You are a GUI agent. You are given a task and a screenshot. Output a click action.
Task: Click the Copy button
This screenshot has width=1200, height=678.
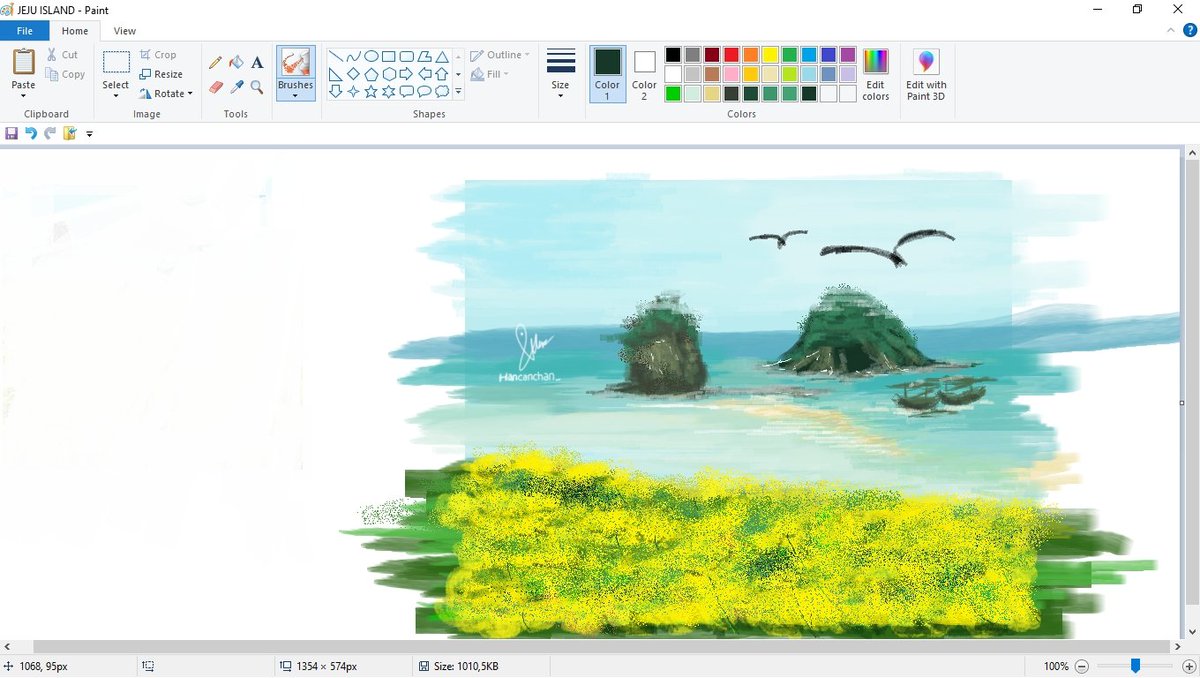tap(66, 74)
